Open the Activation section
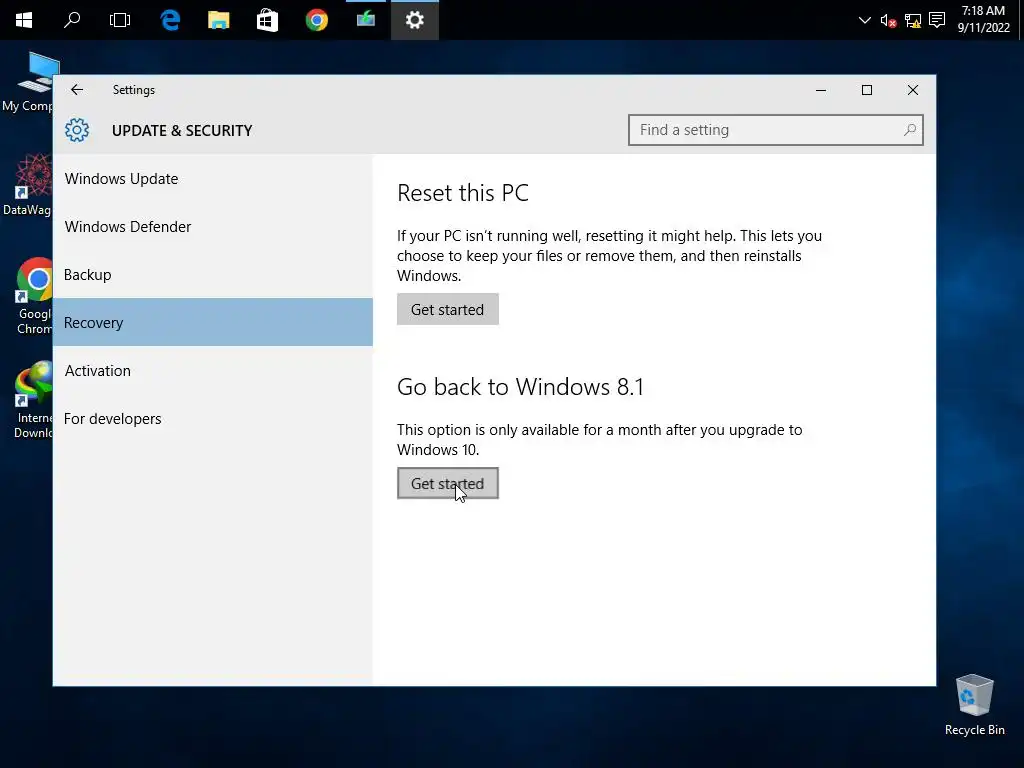1024x768 pixels. point(213,370)
